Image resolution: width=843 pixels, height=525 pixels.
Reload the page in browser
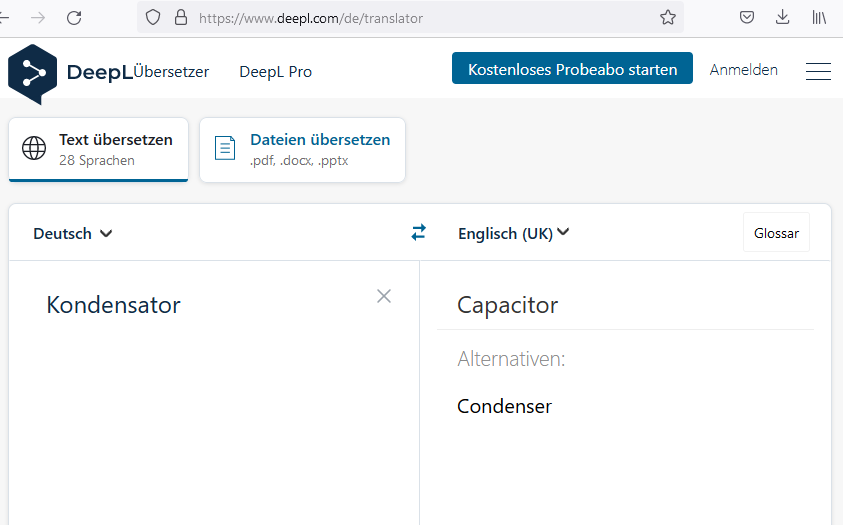74,18
